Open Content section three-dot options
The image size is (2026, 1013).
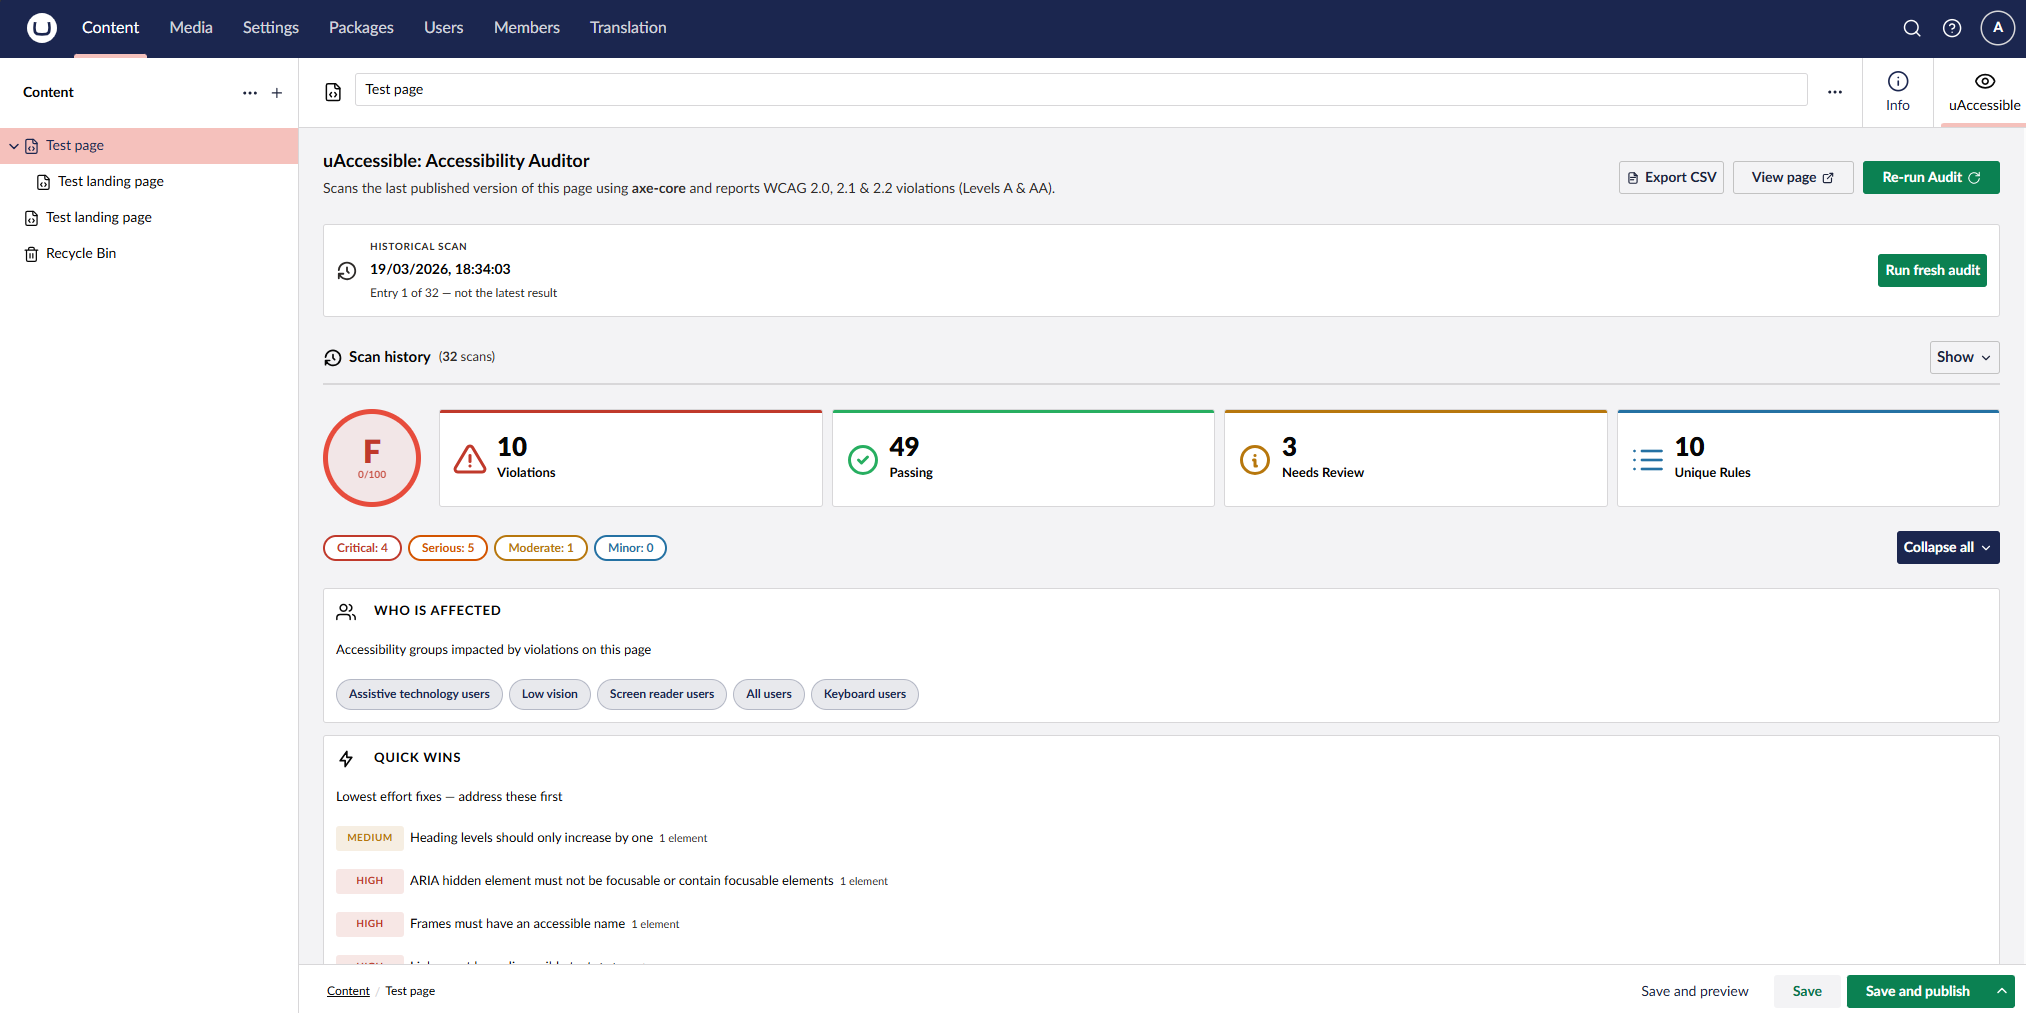(250, 93)
